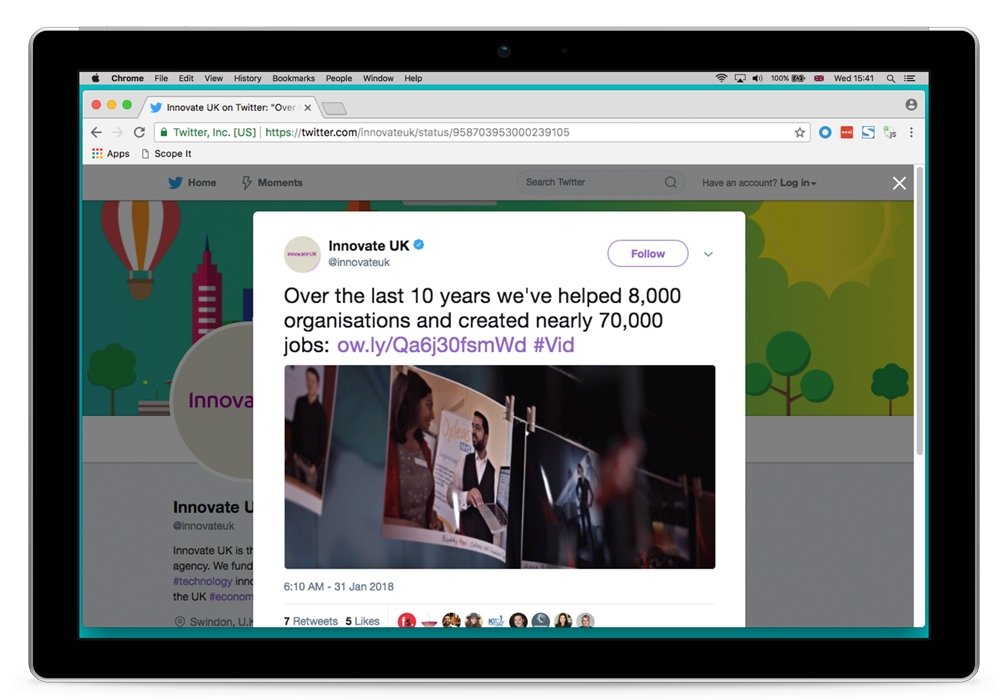Go back to the previous page
Image resolution: width=1000 pixels, height=700 pixels.
pos(96,133)
